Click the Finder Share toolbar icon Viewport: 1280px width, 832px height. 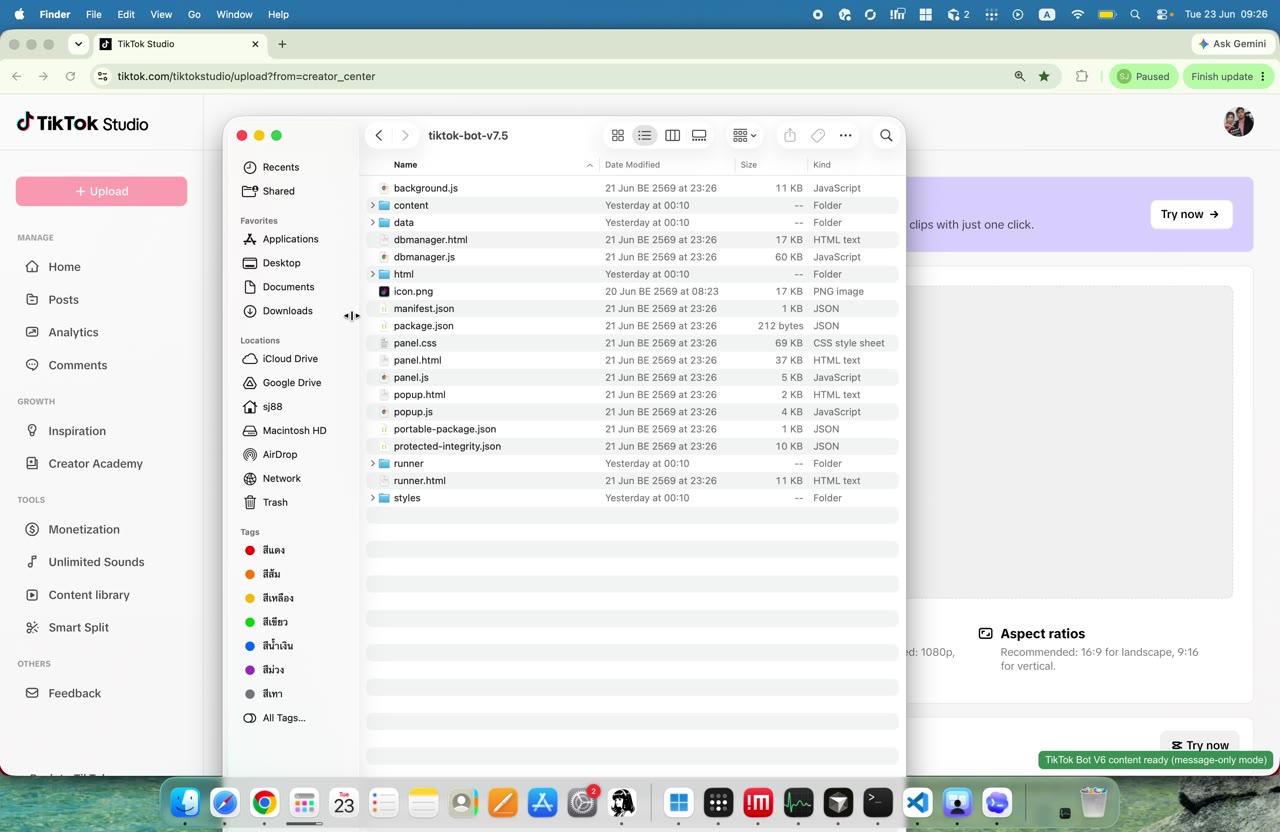click(790, 136)
